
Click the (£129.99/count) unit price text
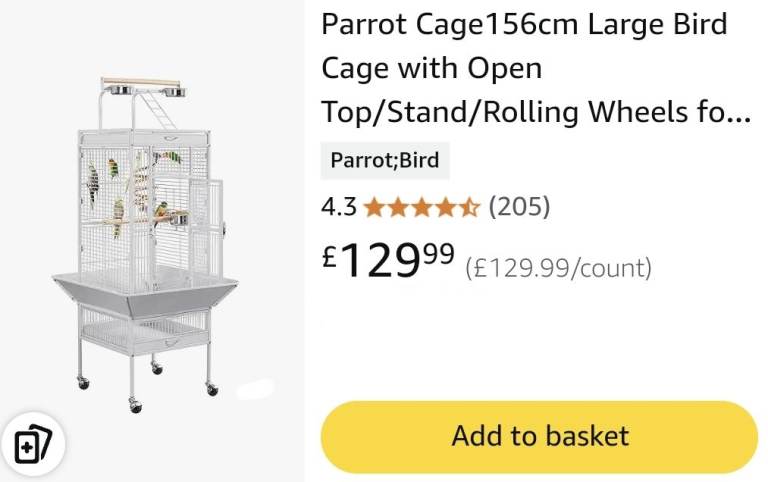pos(558,268)
